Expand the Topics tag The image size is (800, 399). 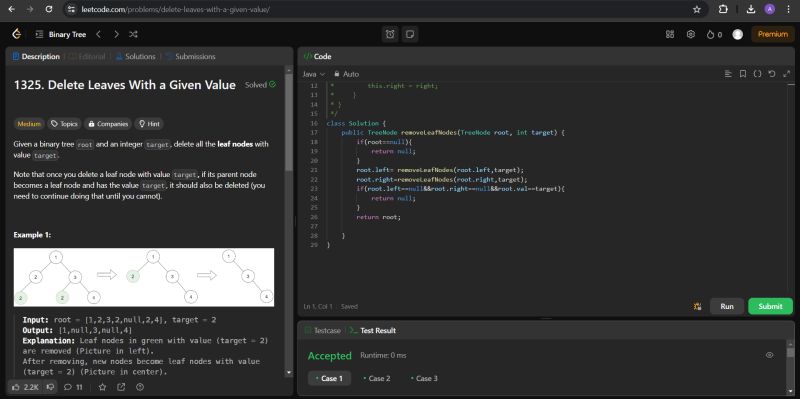64,124
